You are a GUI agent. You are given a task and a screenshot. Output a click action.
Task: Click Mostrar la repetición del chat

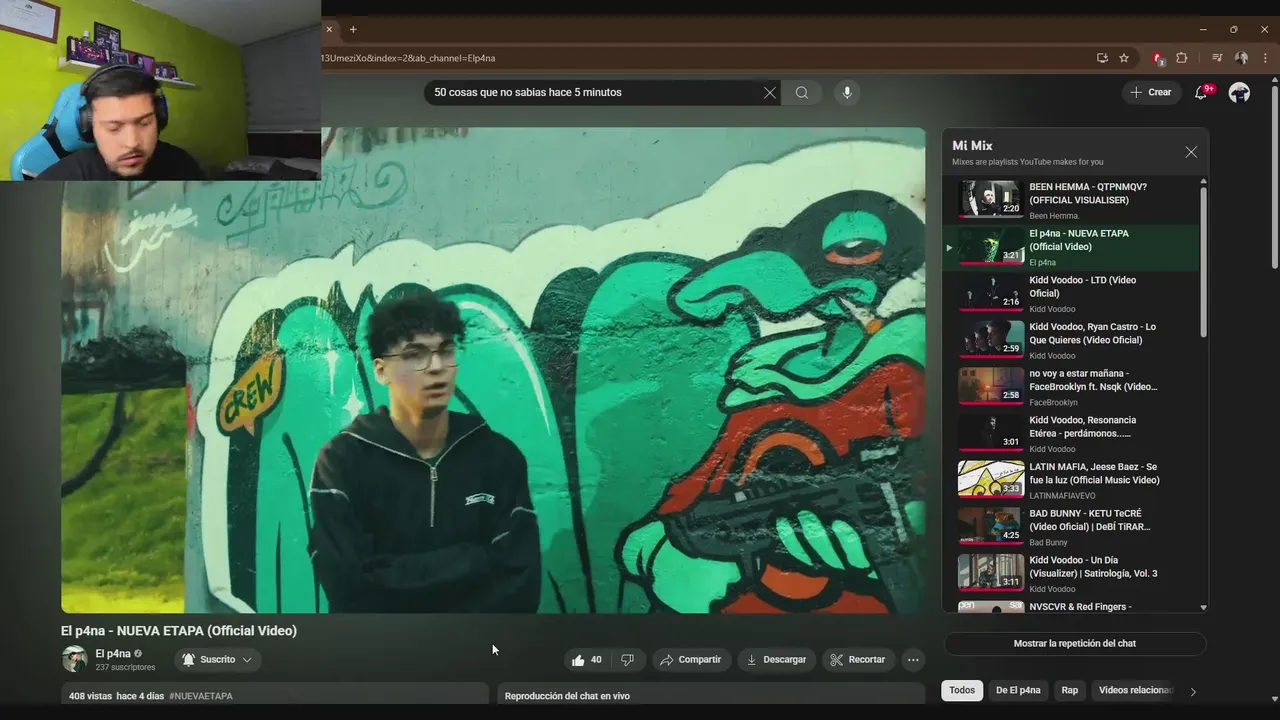point(1074,643)
